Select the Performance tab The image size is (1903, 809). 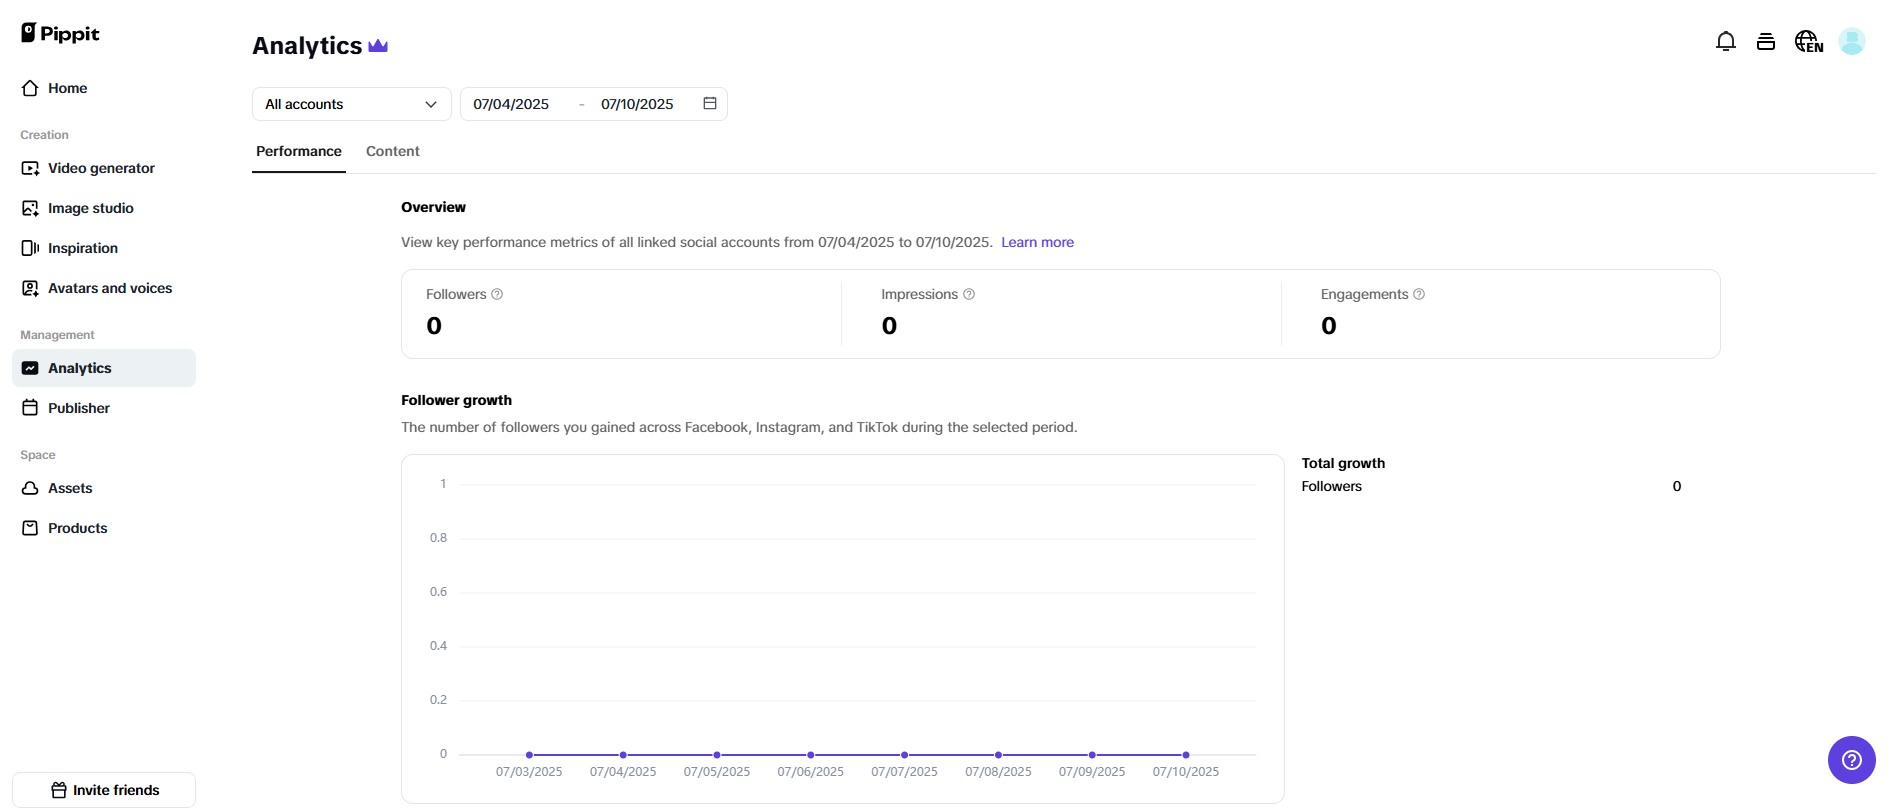(x=298, y=151)
